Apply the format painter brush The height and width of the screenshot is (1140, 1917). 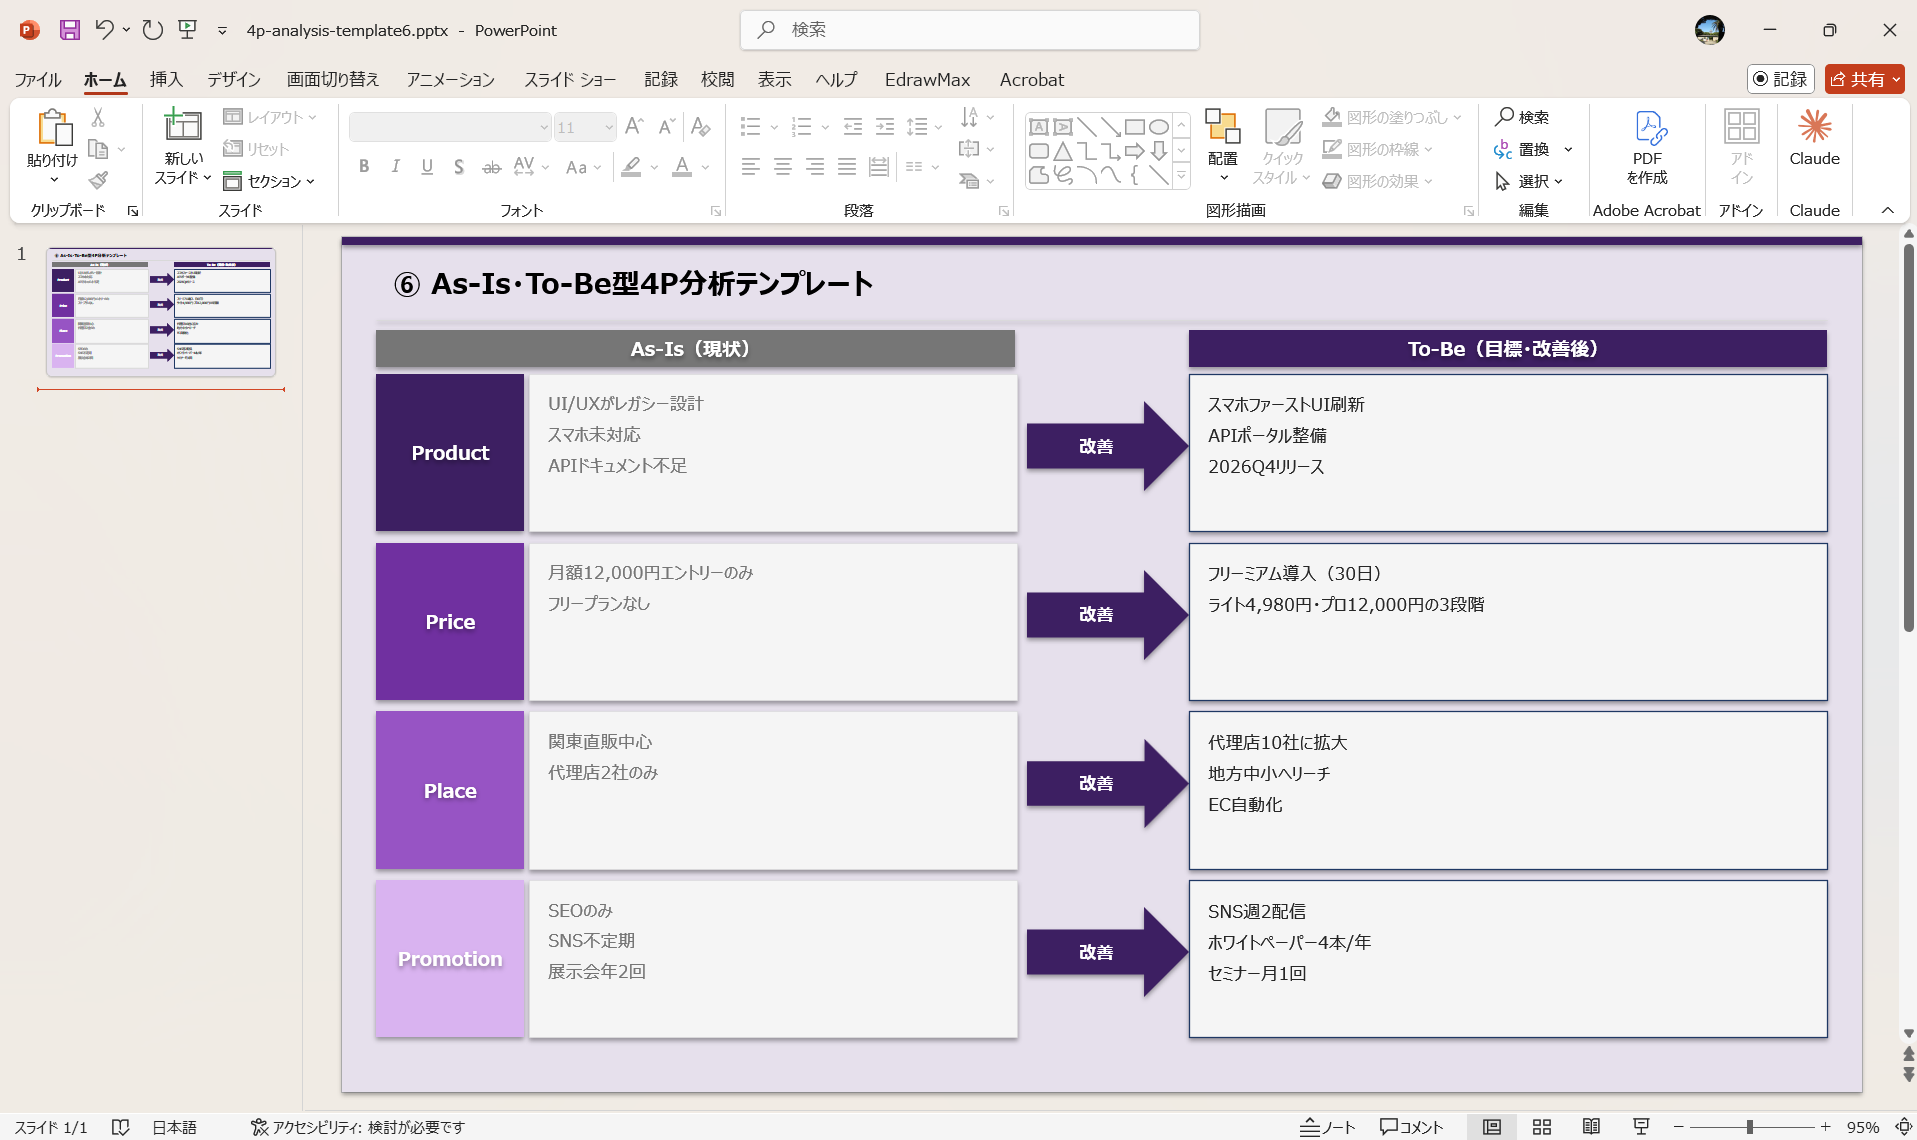click(98, 180)
